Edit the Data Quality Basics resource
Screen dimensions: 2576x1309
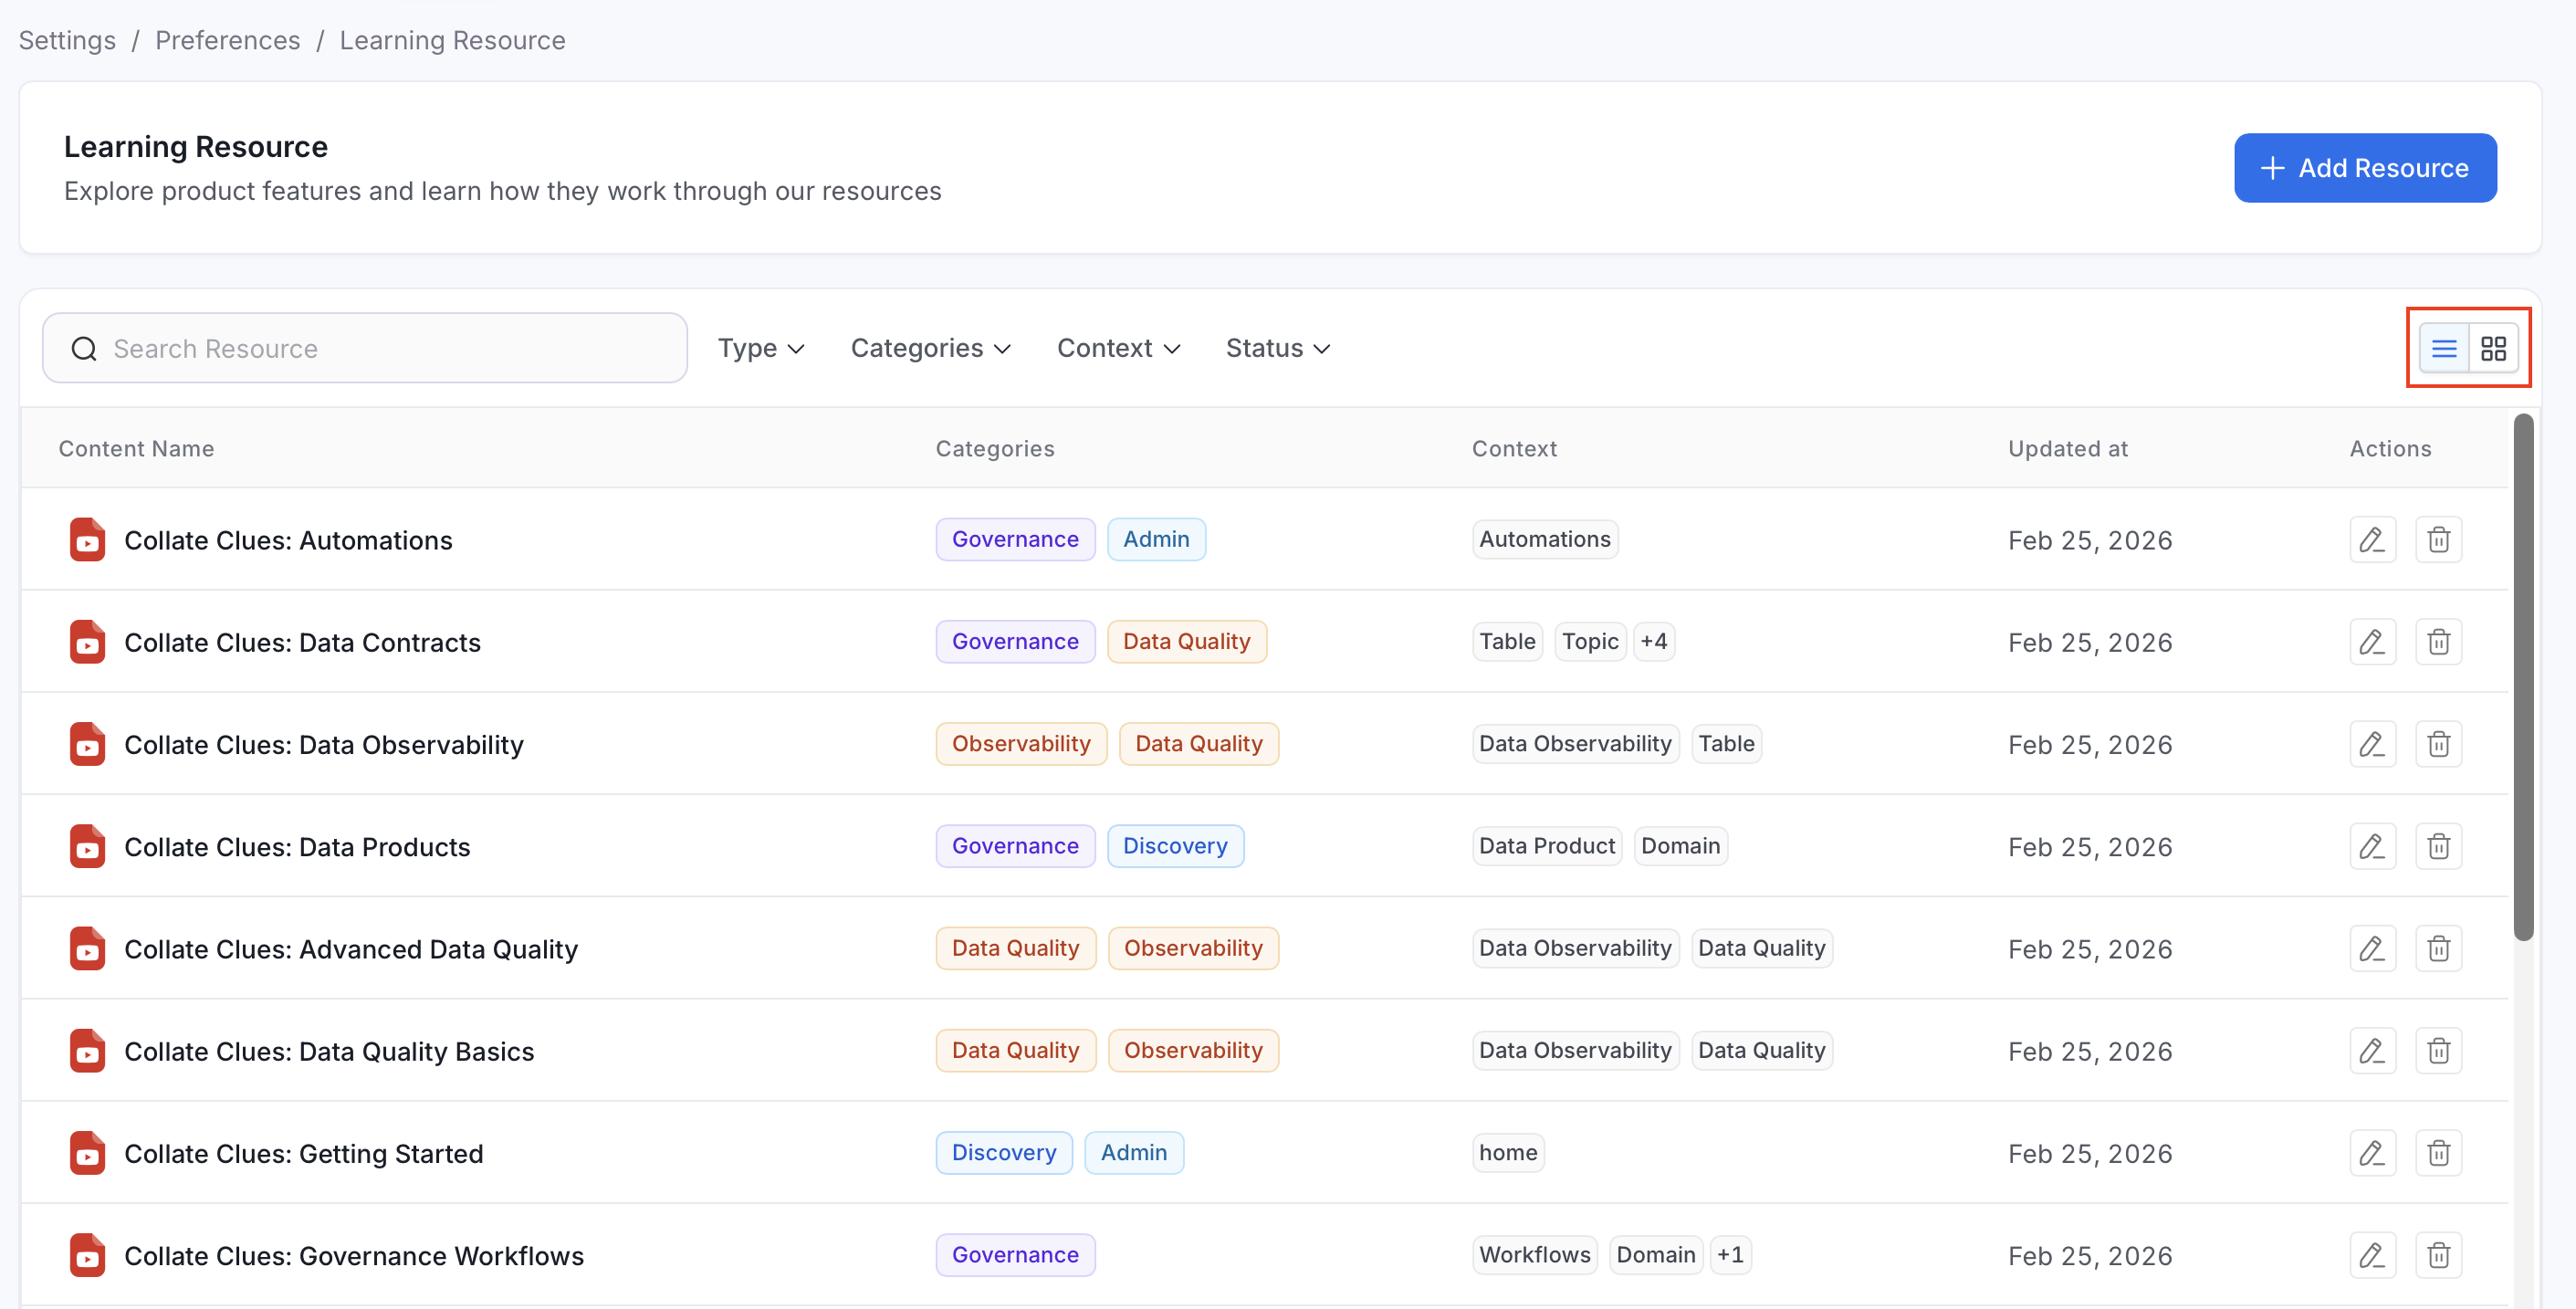coord(2372,1051)
